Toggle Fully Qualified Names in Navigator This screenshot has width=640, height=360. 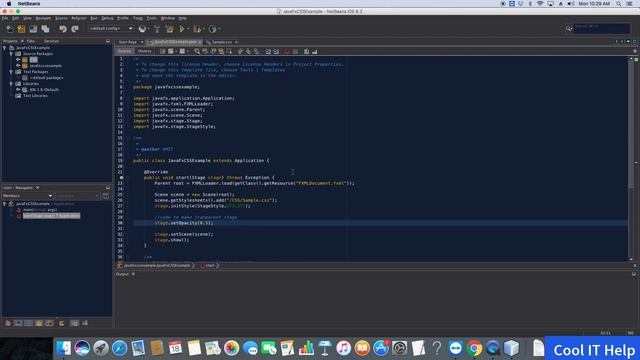click(x=62, y=323)
